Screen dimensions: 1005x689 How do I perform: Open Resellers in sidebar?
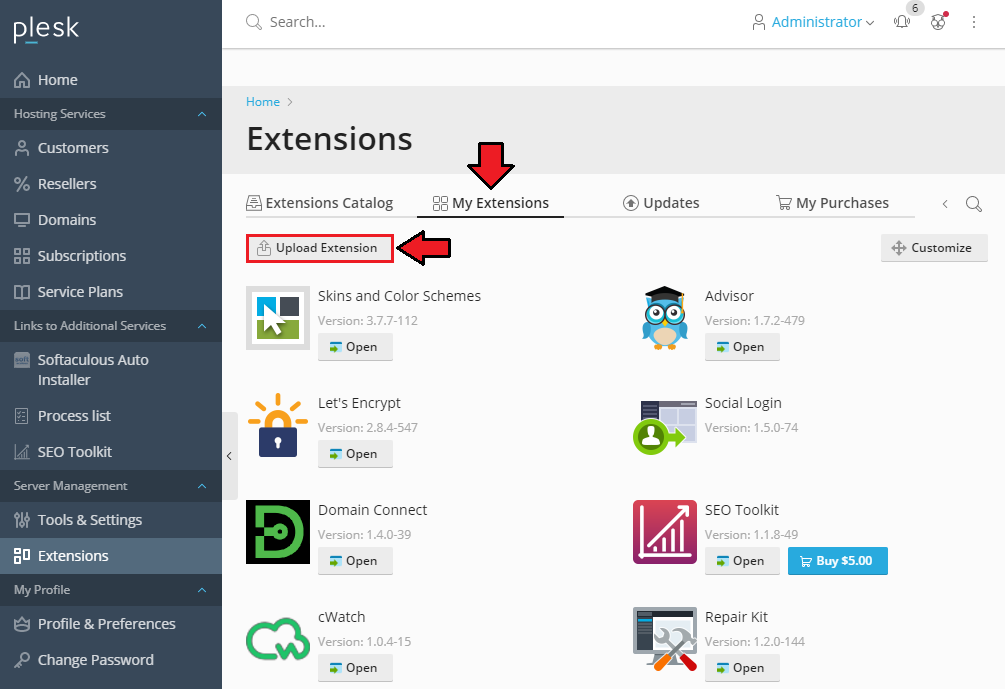(111, 184)
